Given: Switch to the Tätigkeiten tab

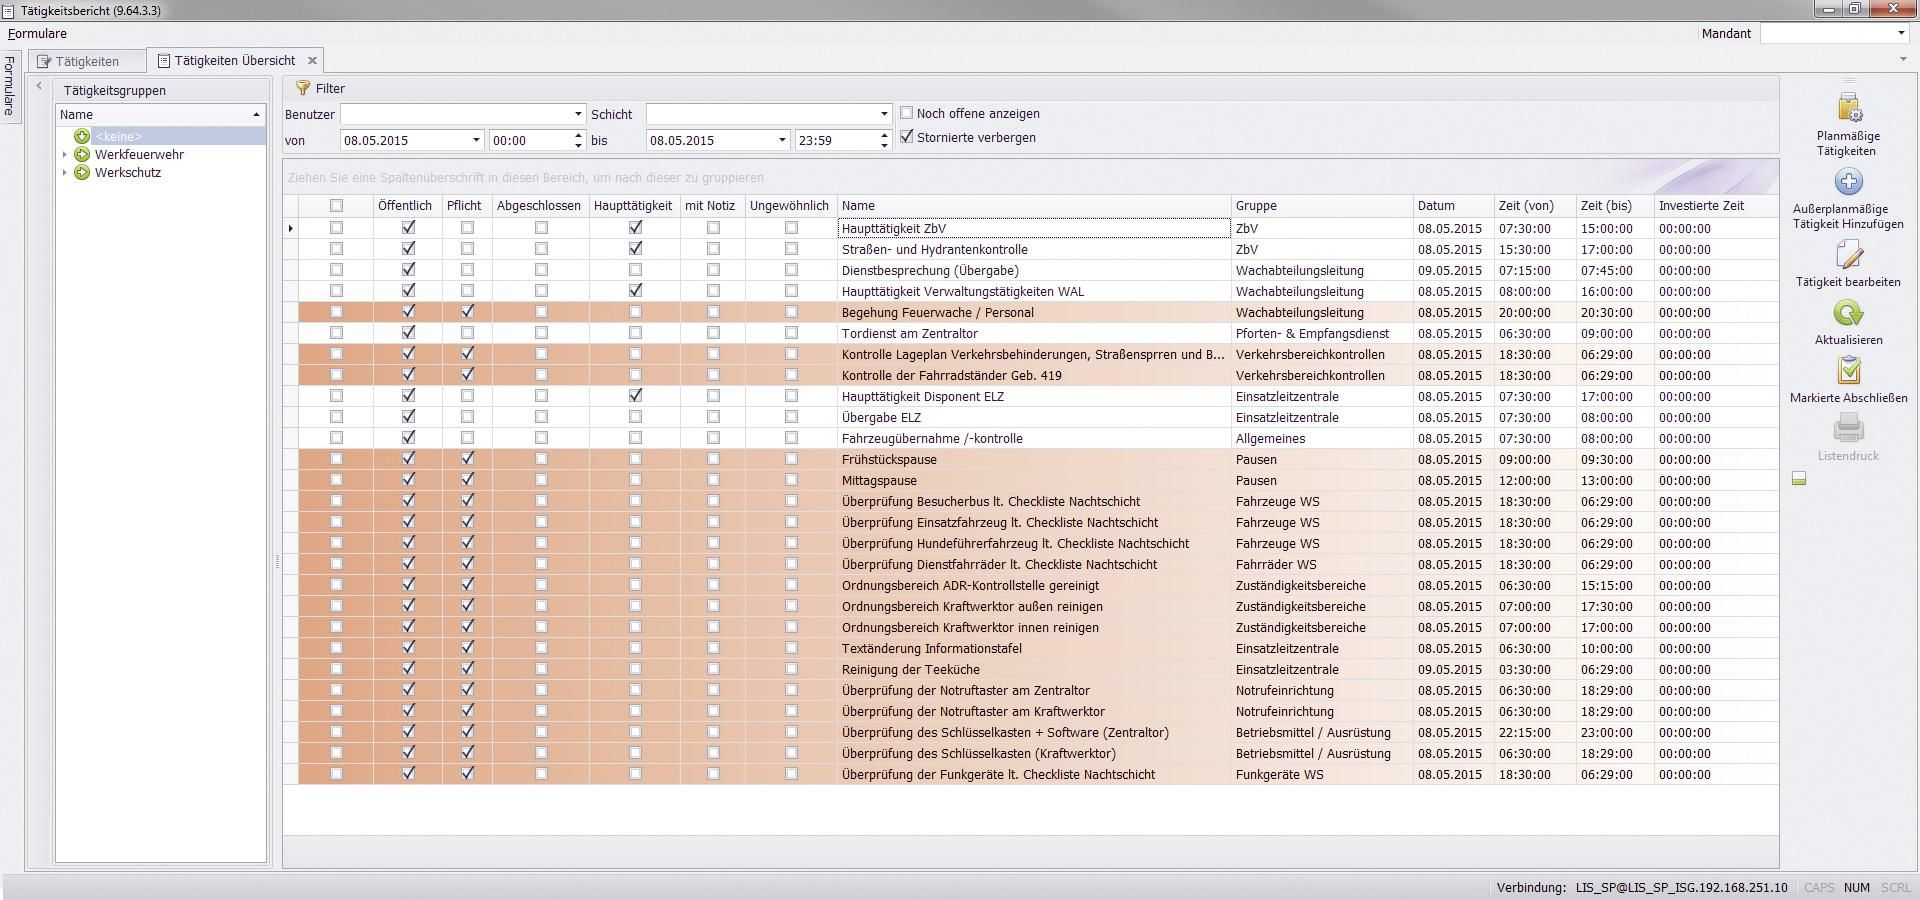Looking at the screenshot, I should (x=87, y=61).
